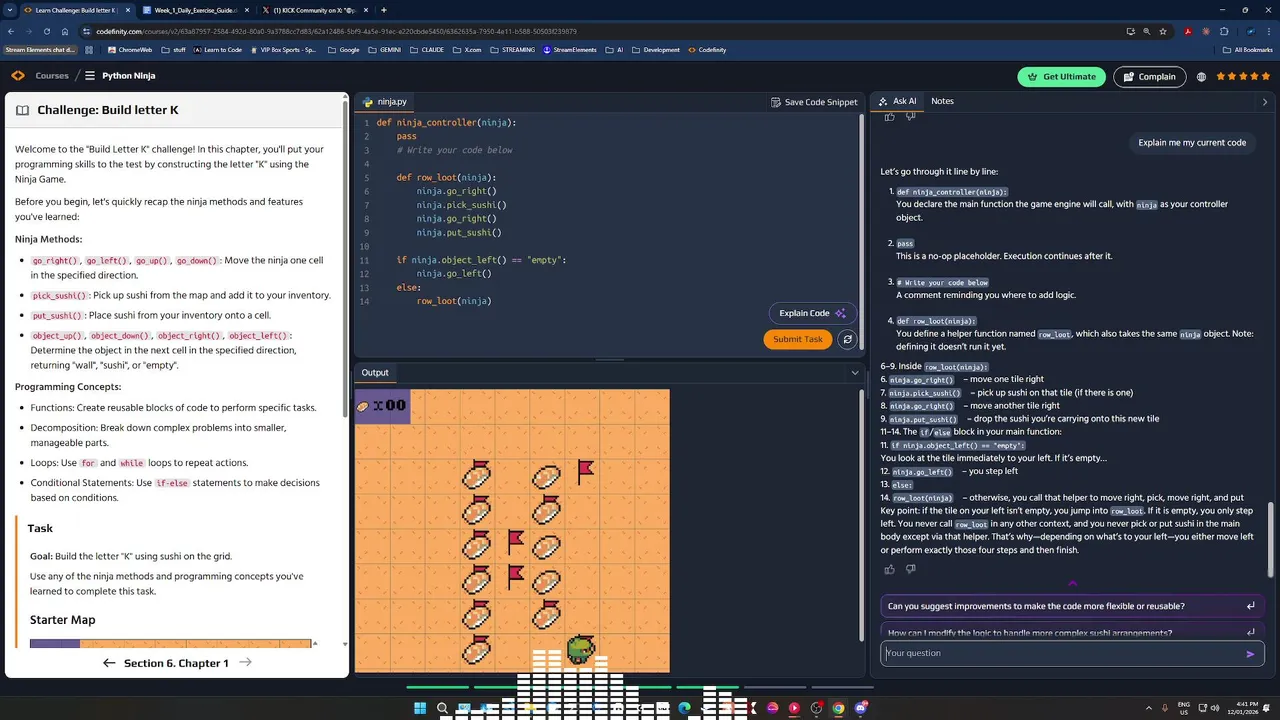Open All Bookmarks folder
The height and width of the screenshot is (720, 1280).
[1247, 49]
